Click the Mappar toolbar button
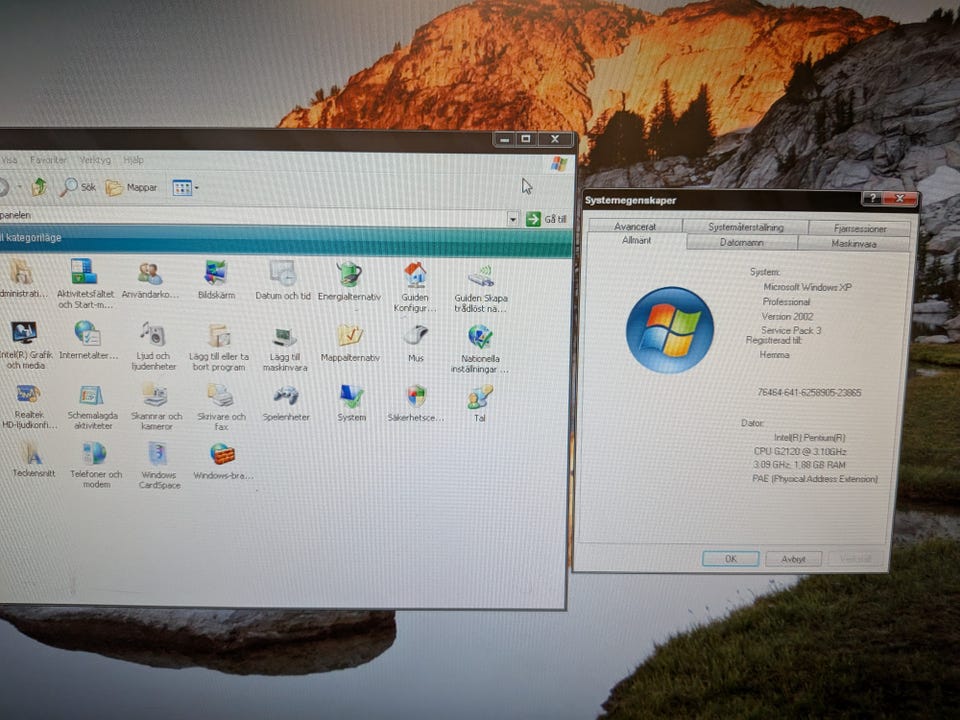 (132, 187)
